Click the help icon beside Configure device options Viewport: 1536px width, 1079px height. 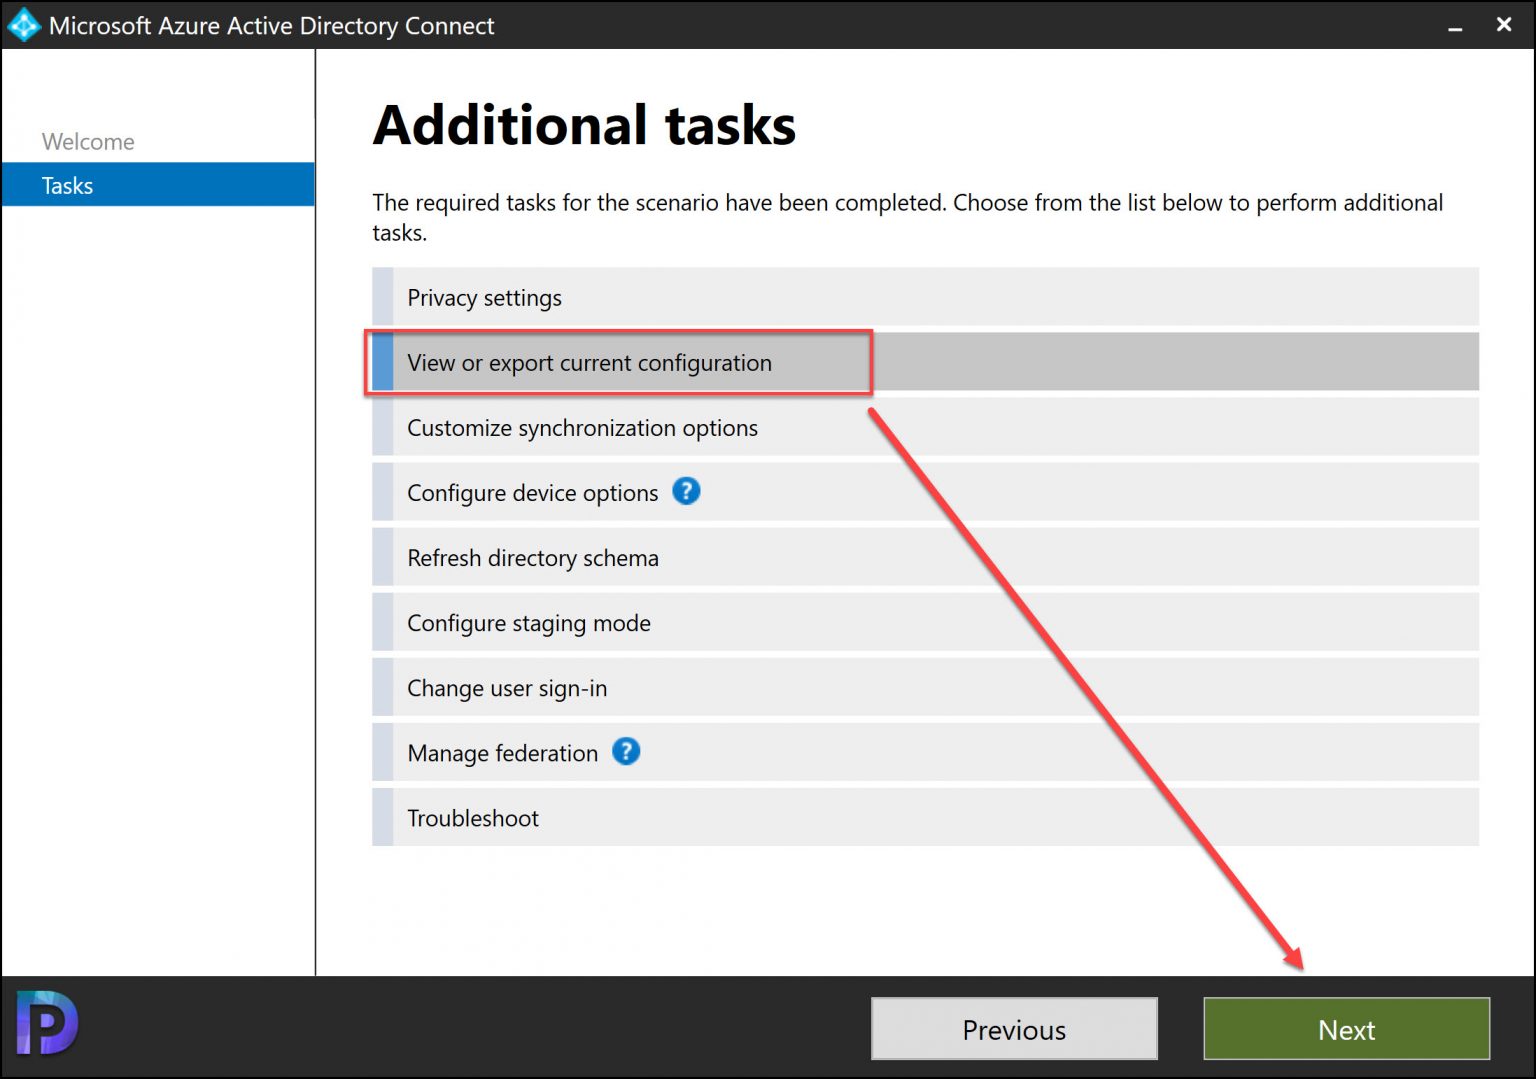click(x=686, y=491)
